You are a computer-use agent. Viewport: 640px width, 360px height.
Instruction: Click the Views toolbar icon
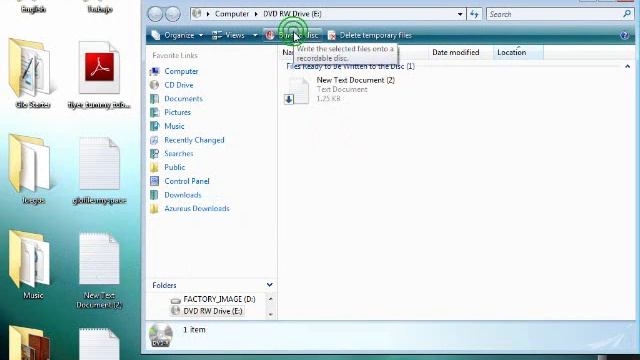tap(217, 35)
